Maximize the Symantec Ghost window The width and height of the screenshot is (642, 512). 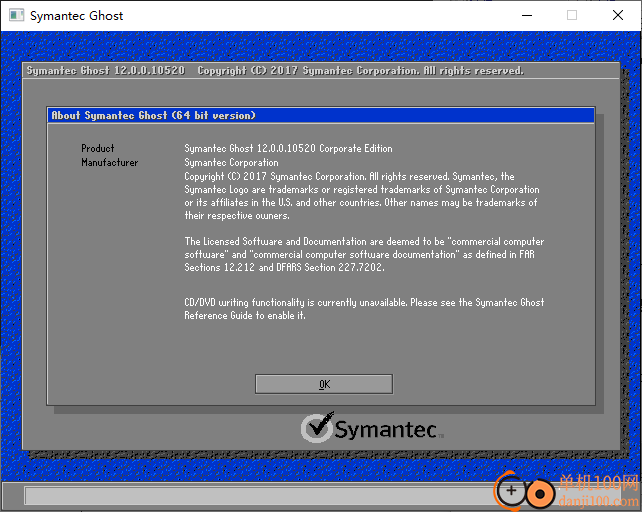[572, 16]
